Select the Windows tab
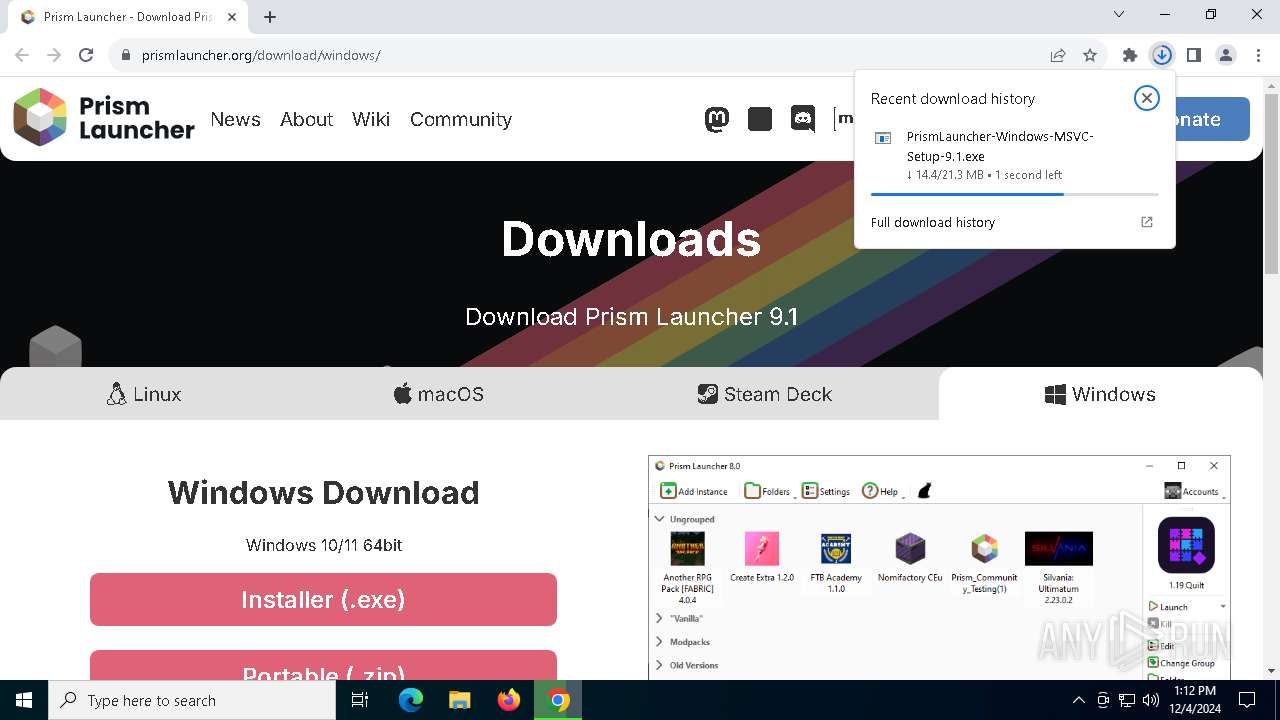1280x720 pixels. 1100,394
